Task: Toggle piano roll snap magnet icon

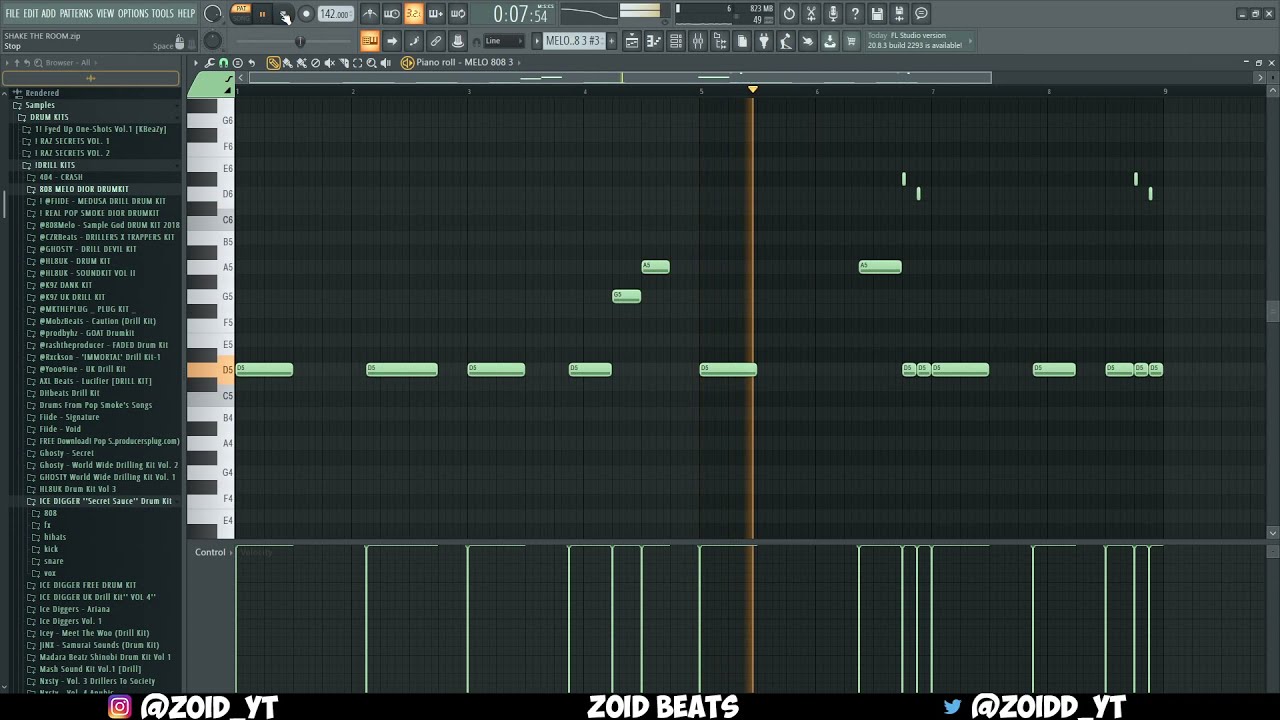Action: (223, 63)
